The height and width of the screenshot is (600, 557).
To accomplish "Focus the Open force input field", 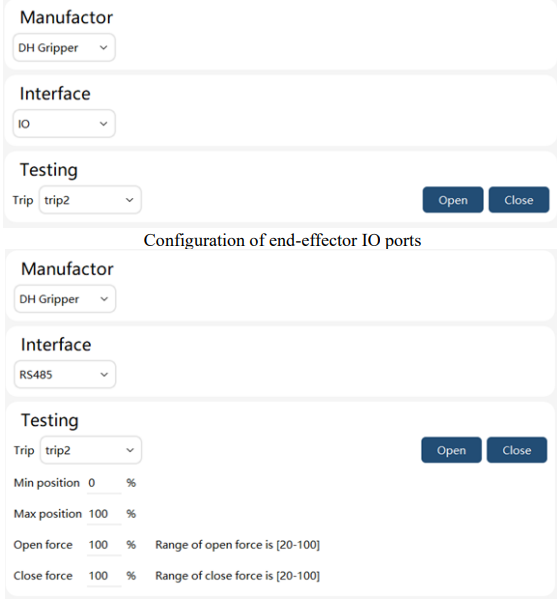I will 104,545.
